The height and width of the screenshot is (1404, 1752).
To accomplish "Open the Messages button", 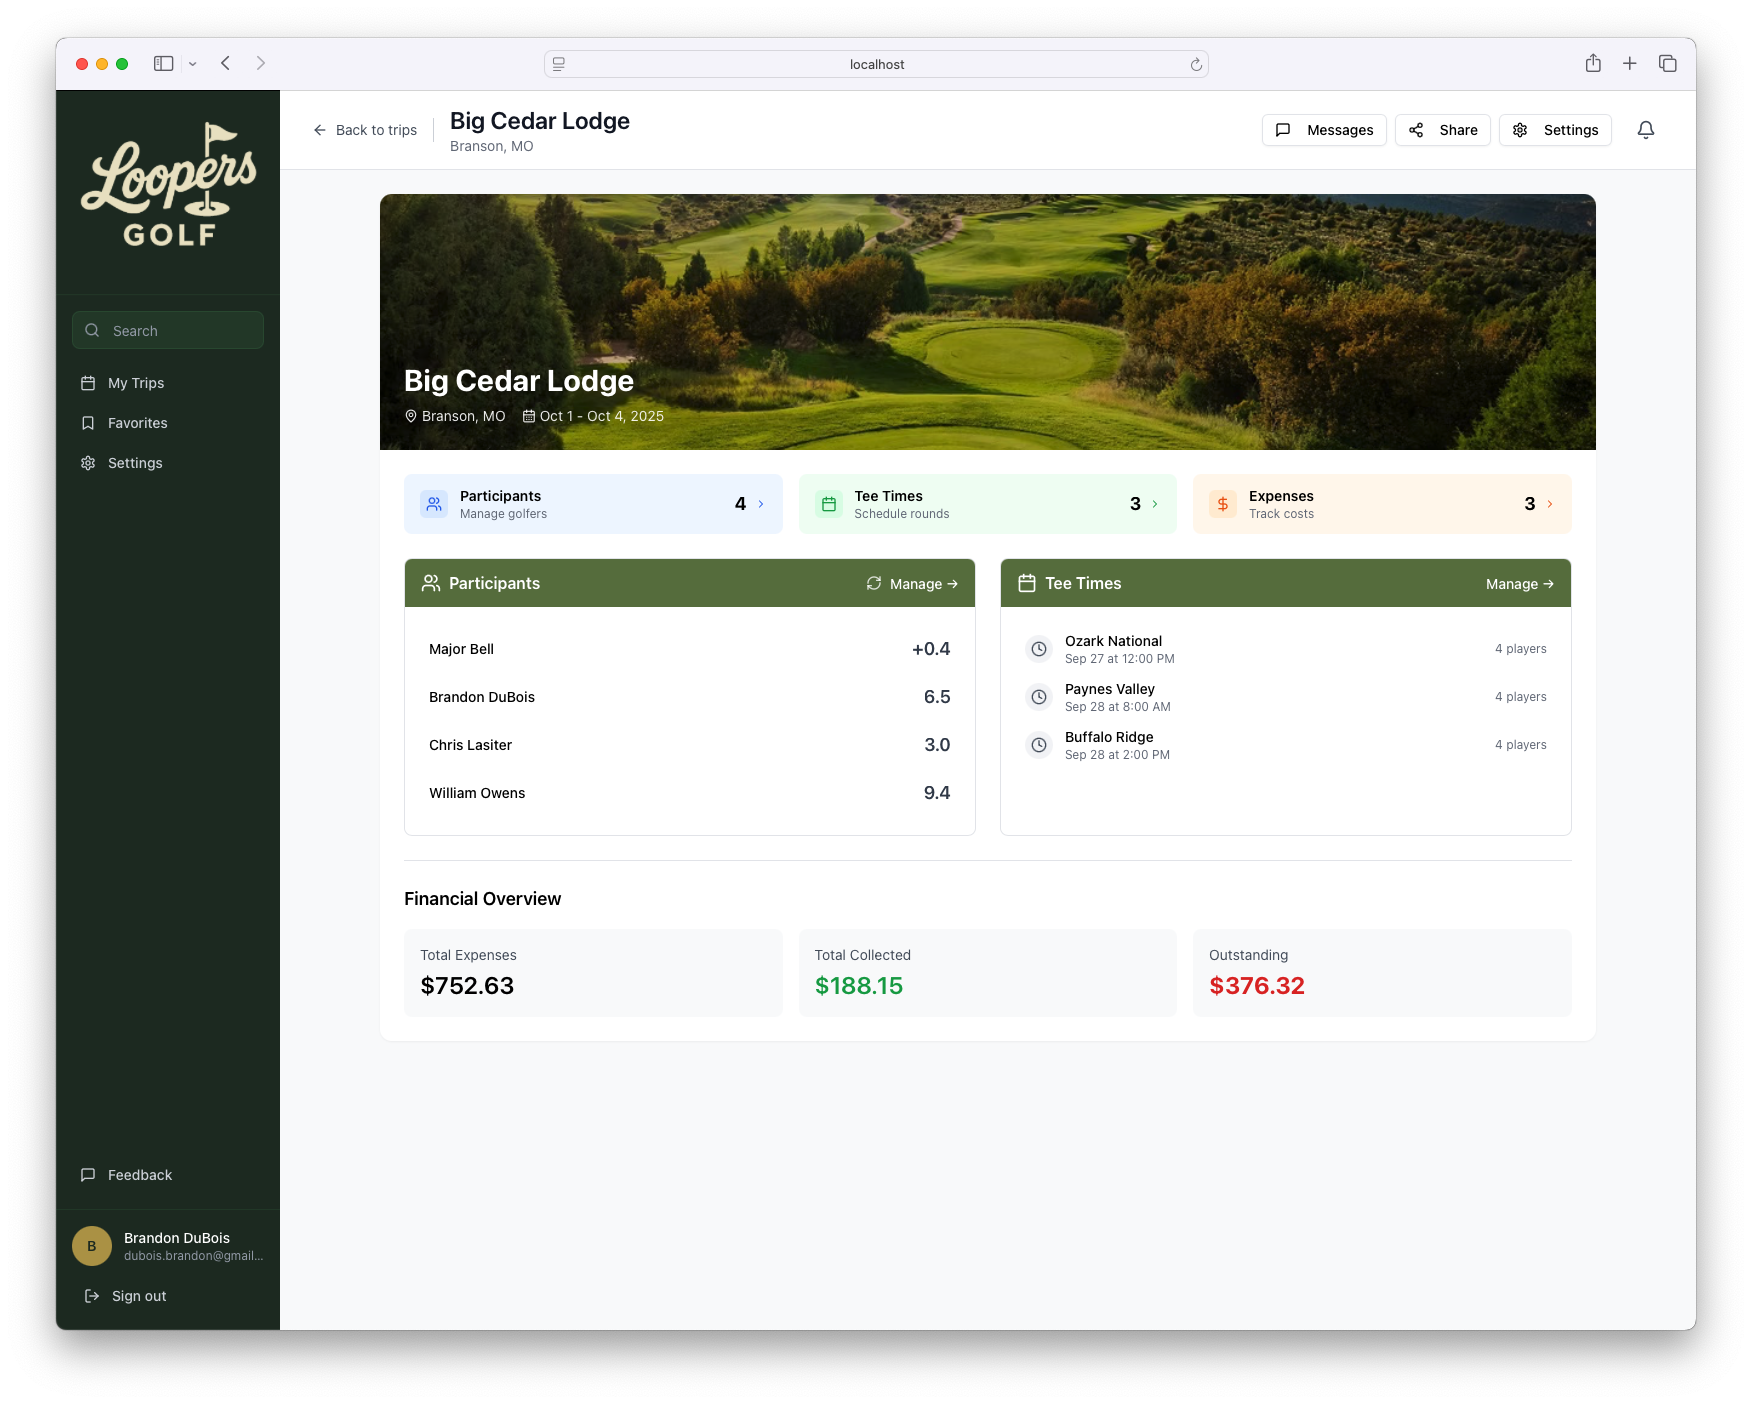I will pyautogui.click(x=1323, y=130).
